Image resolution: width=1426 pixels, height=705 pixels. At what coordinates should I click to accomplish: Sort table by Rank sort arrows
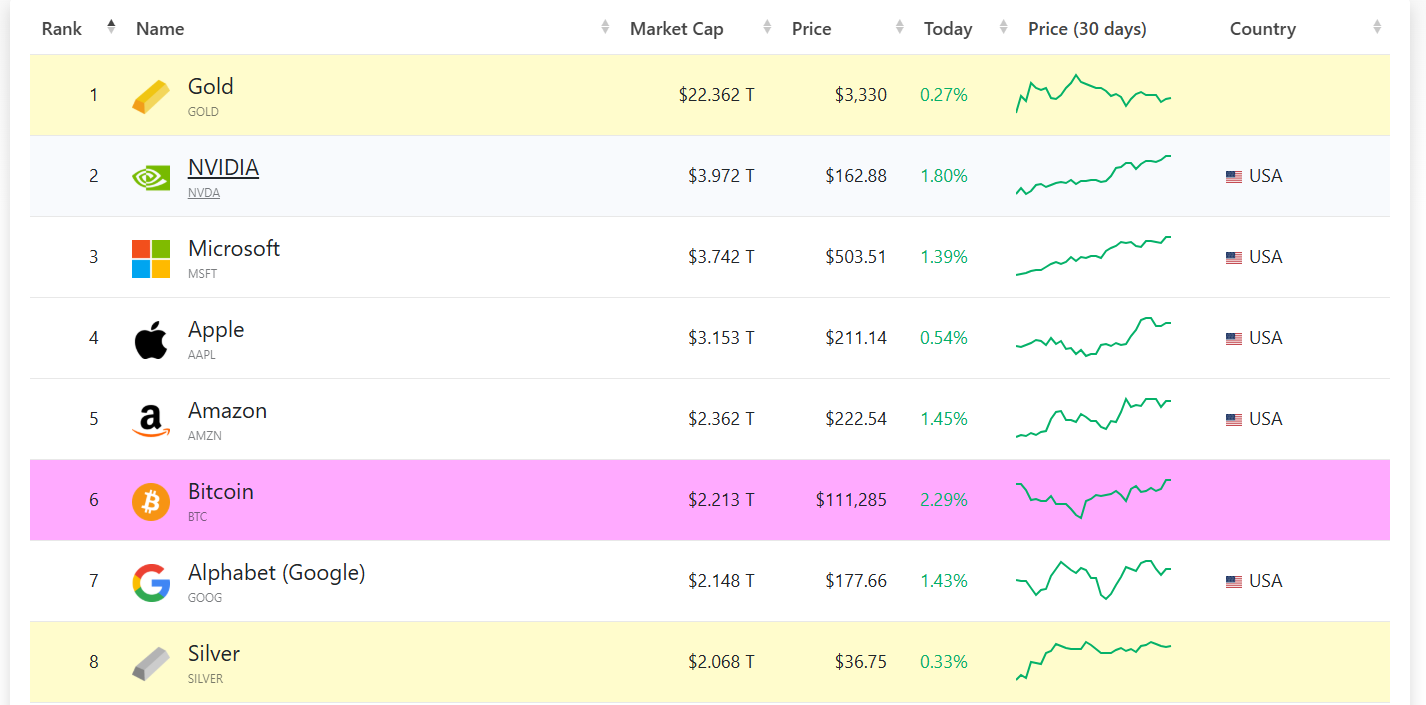111,27
